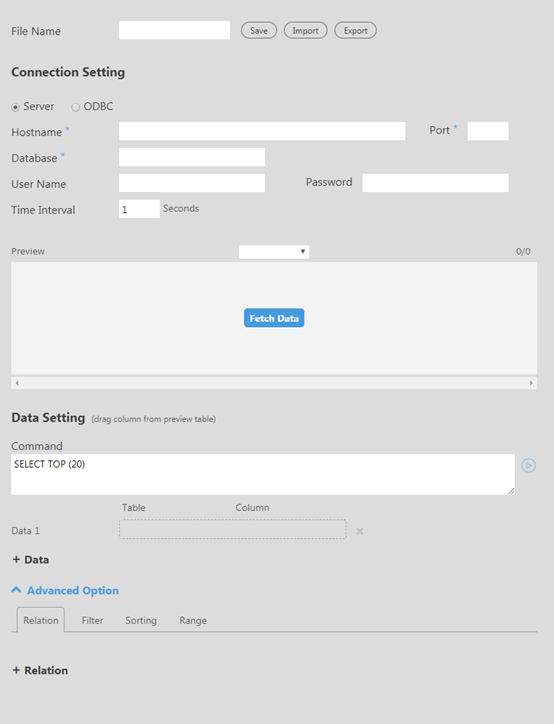The image size is (554, 724).
Task: Switch to the Filter tab
Action: pos(92,621)
